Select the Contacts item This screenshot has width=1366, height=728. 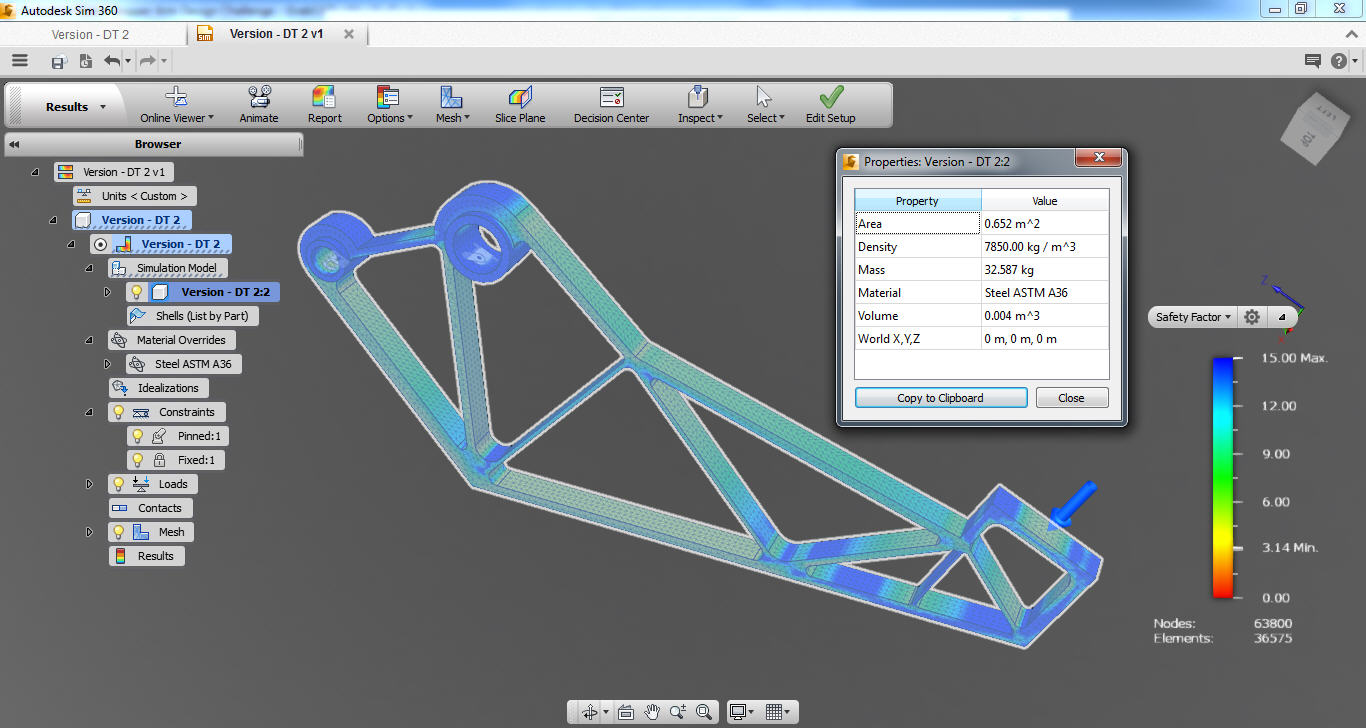click(150, 508)
